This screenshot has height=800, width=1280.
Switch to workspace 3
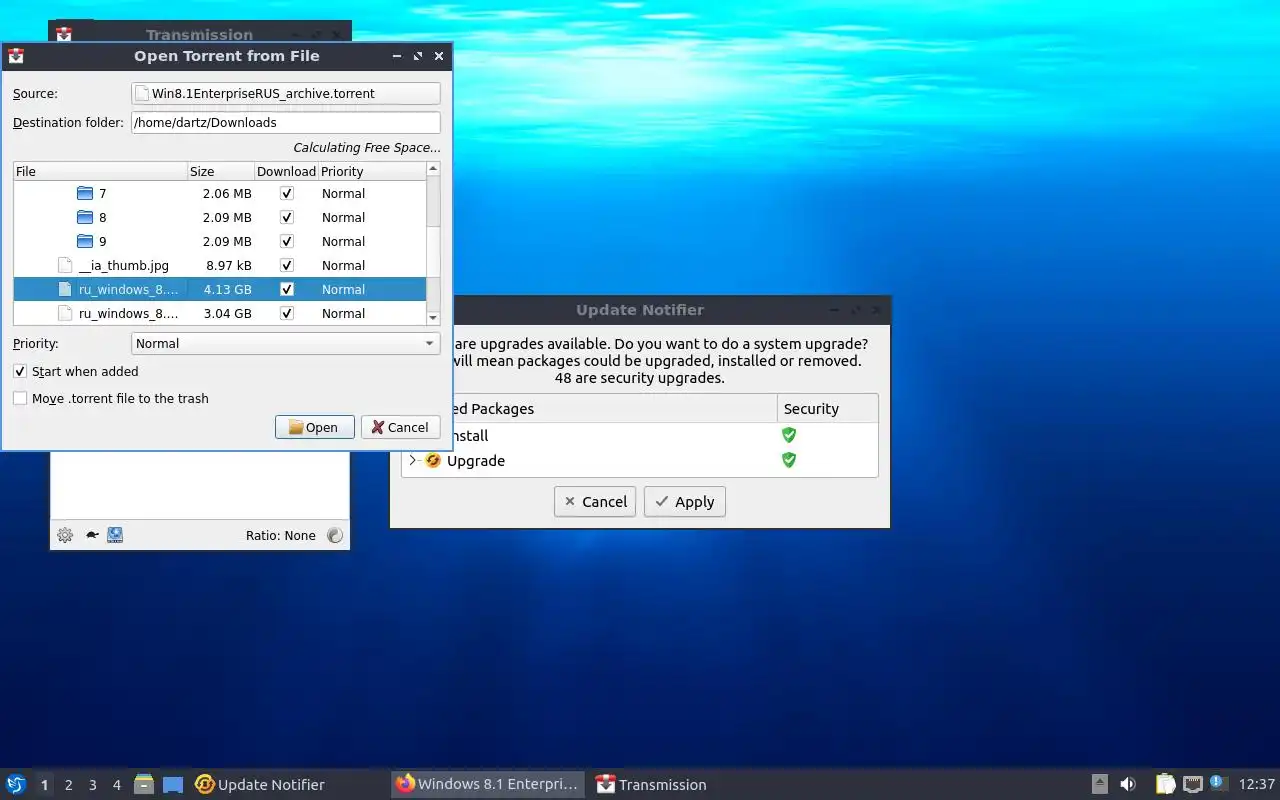pos(92,785)
